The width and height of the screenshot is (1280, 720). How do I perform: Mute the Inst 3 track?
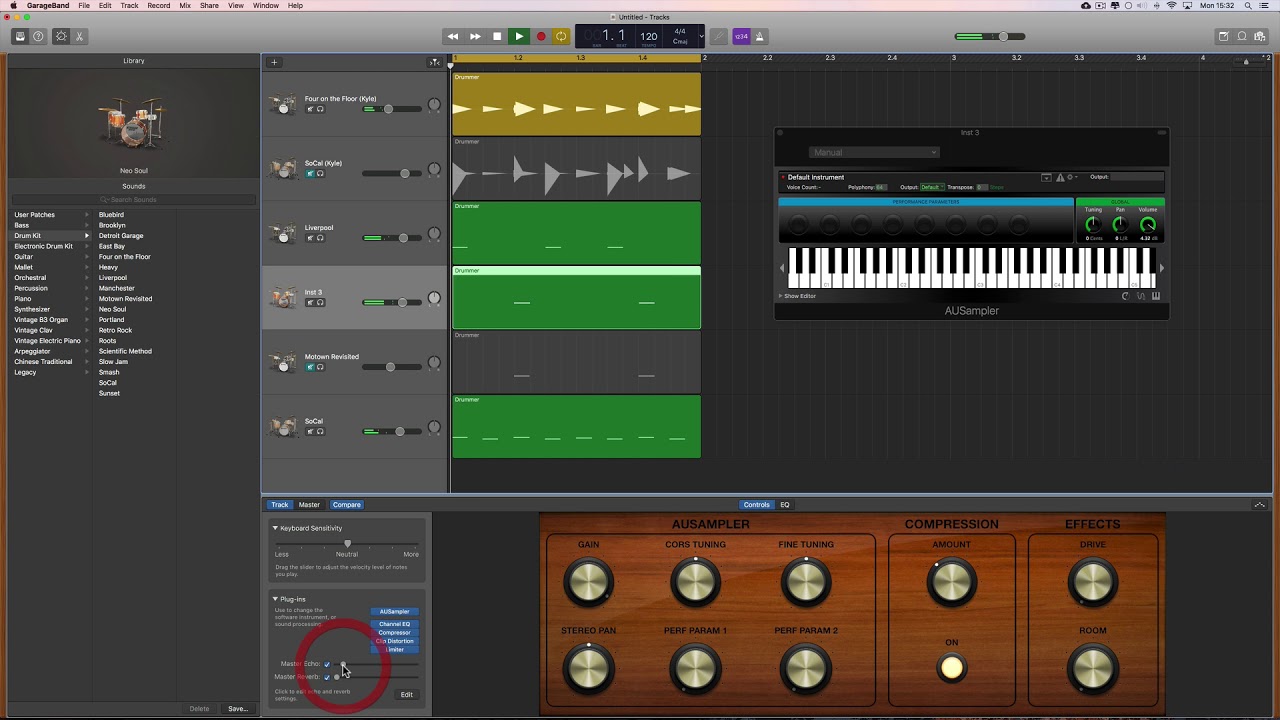(310, 303)
